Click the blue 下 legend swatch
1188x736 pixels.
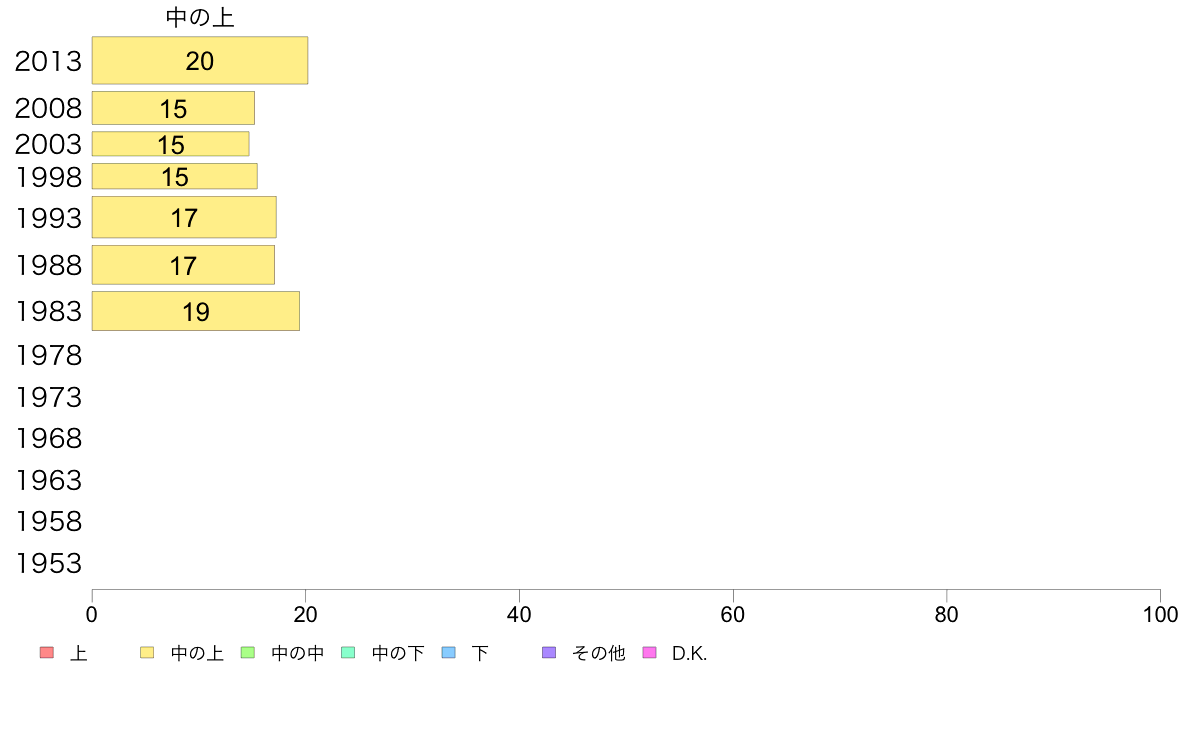(449, 653)
